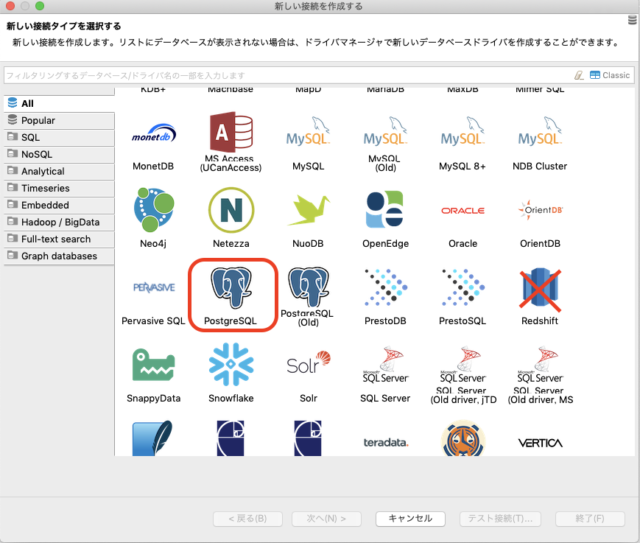Choose NDB Cluster driver
This screenshot has width=640, height=543.
(x=540, y=132)
